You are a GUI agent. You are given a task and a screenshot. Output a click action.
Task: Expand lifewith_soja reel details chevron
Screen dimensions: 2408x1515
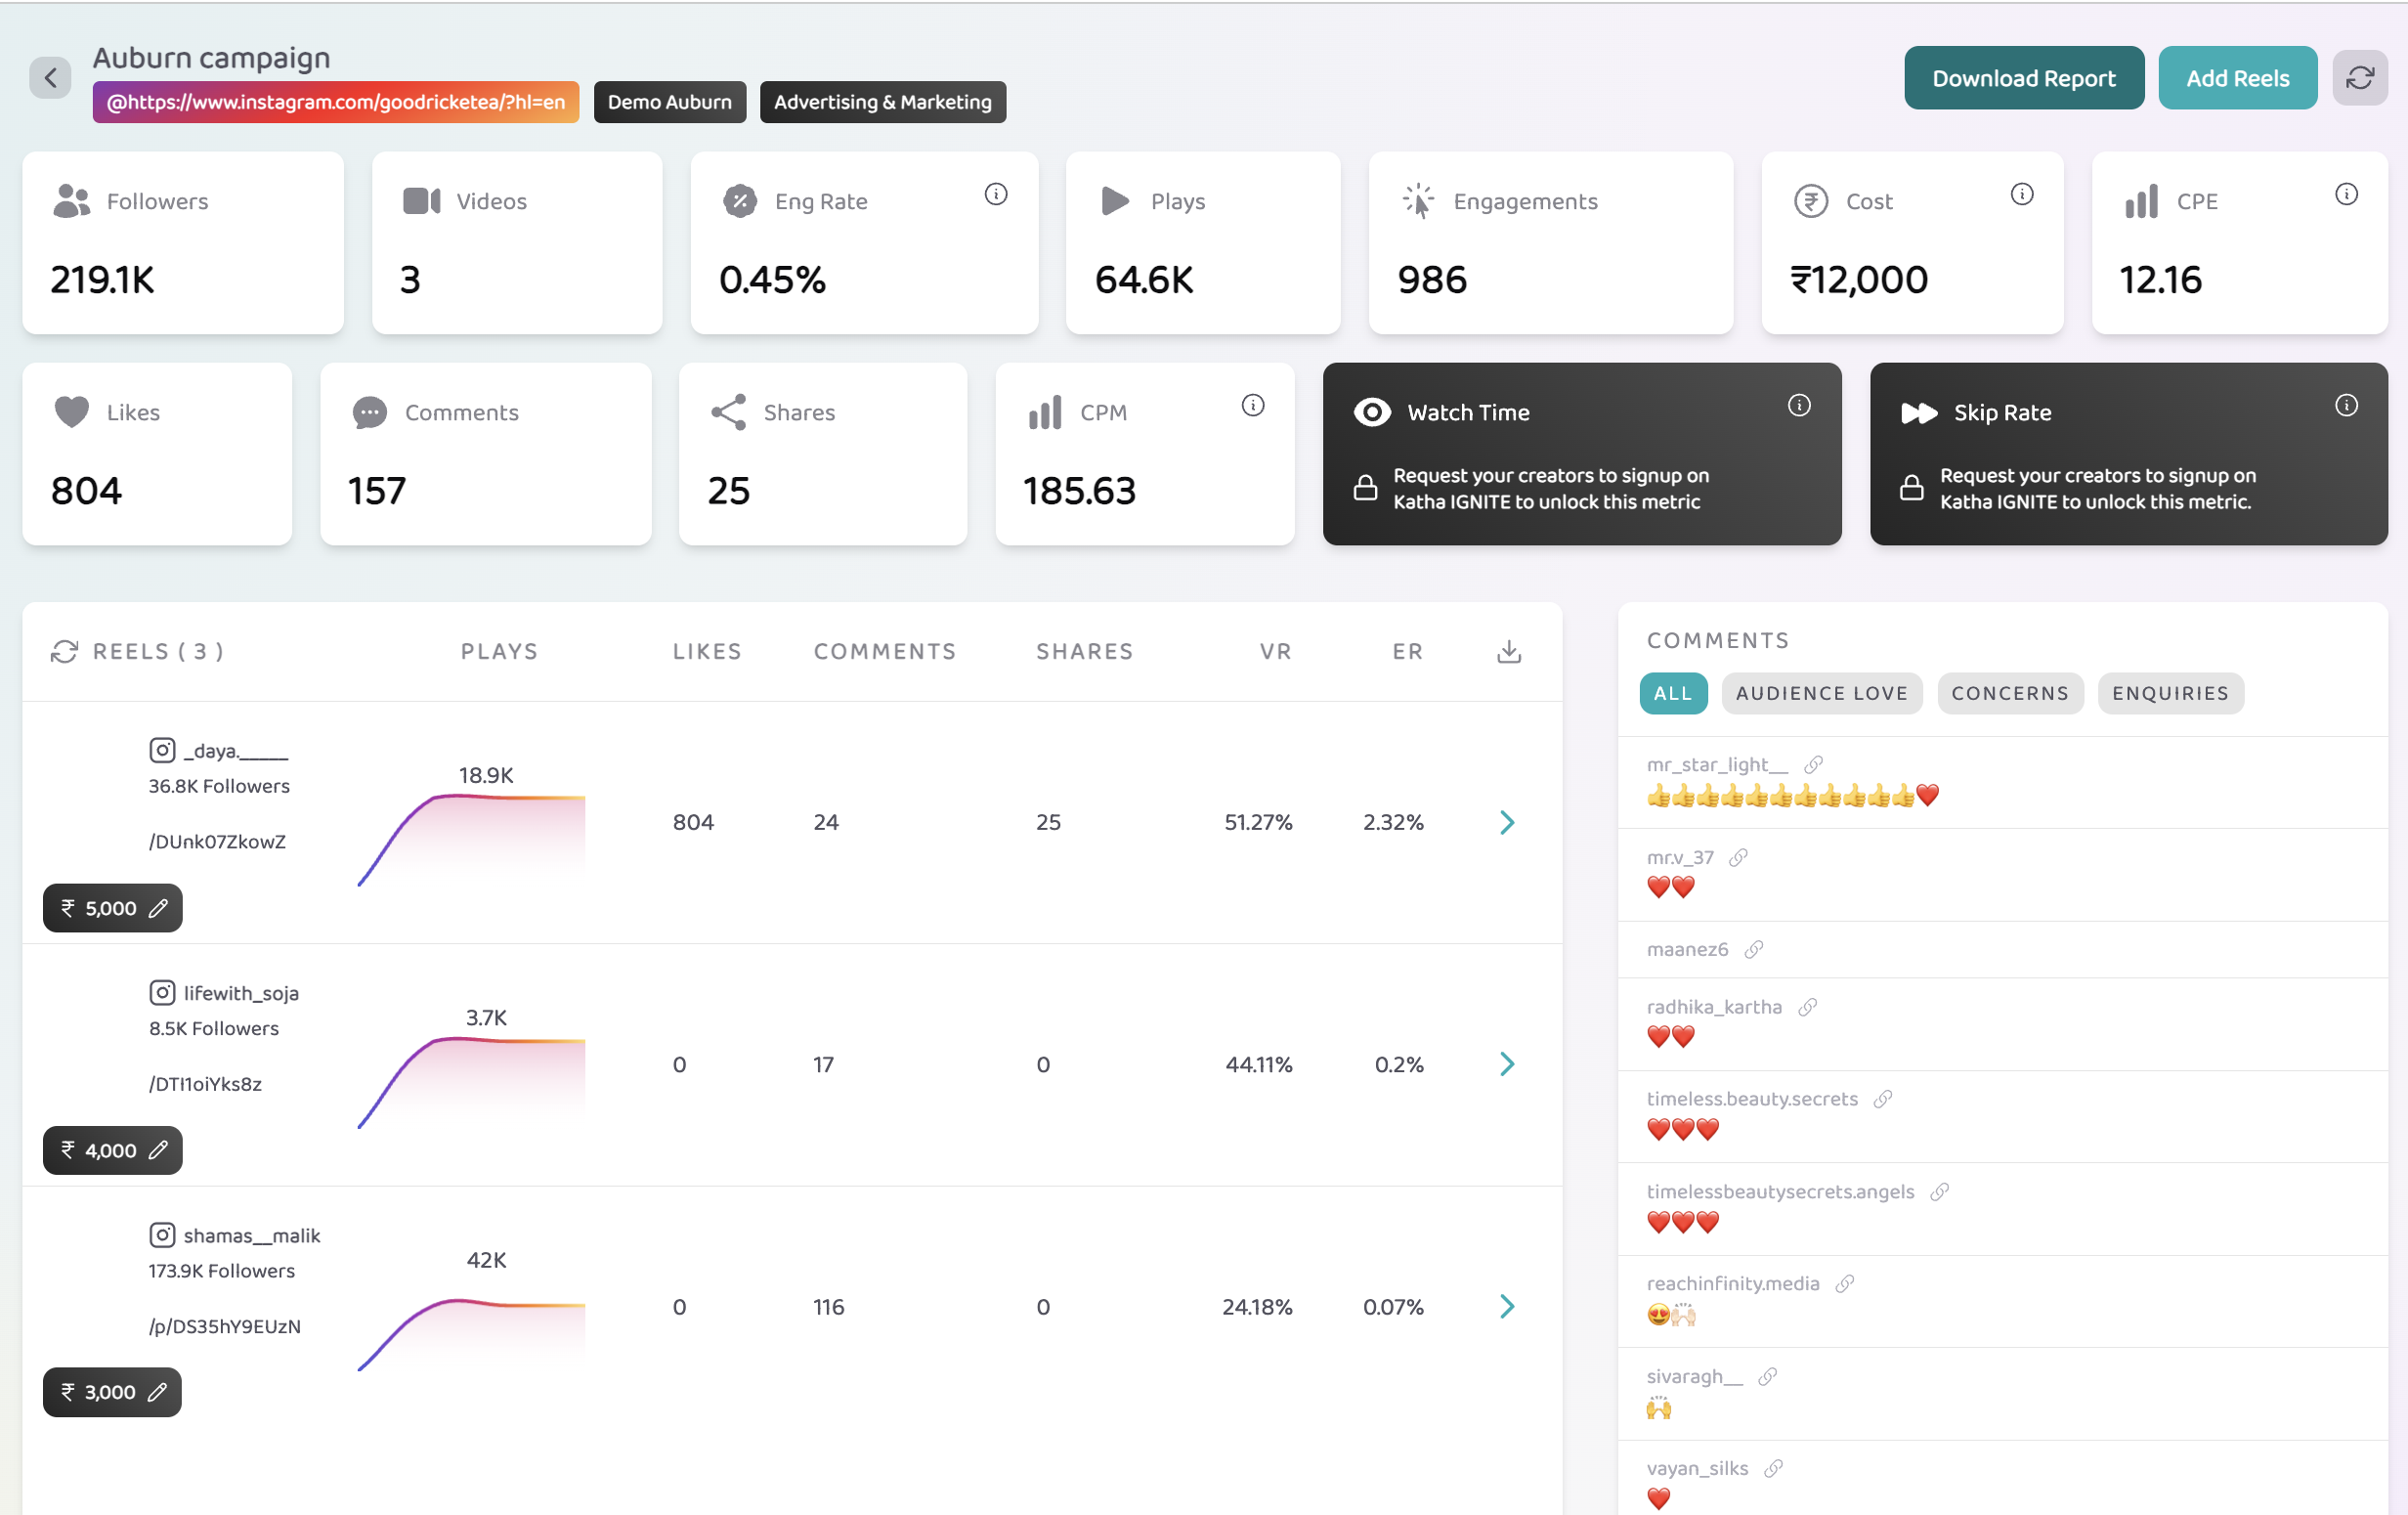tap(1507, 1064)
